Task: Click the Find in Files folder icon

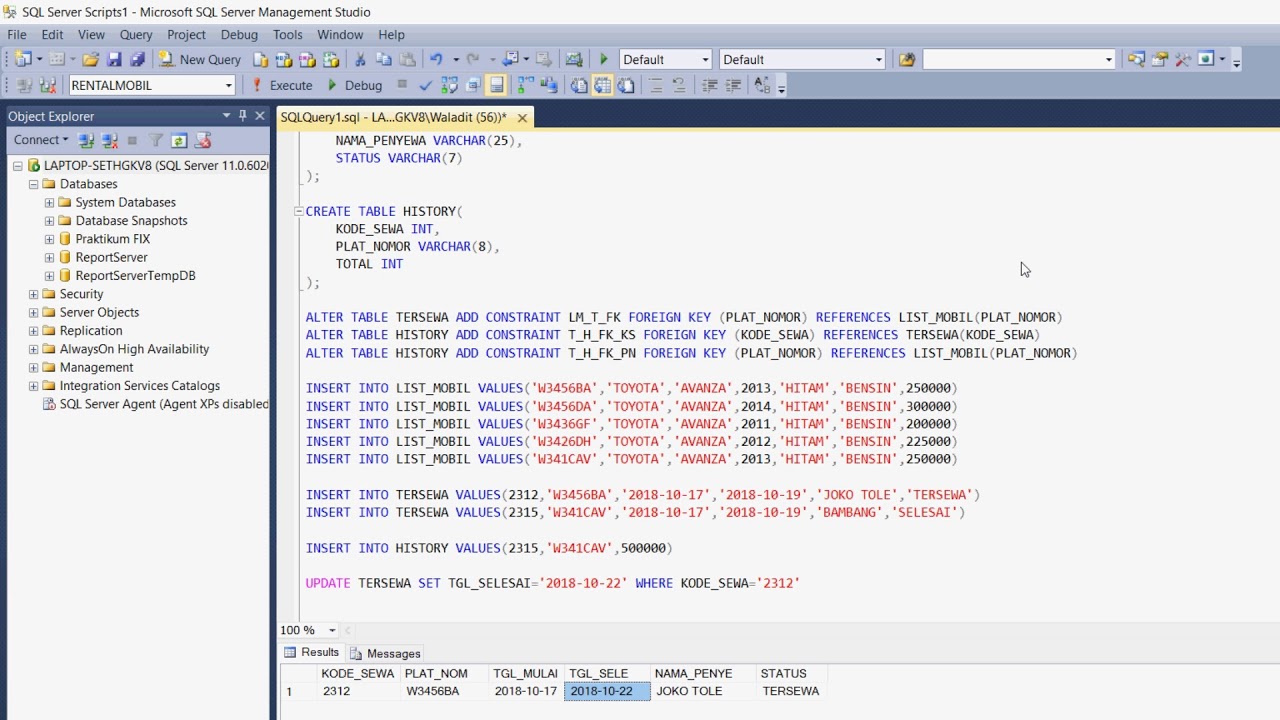Action: tap(907, 60)
